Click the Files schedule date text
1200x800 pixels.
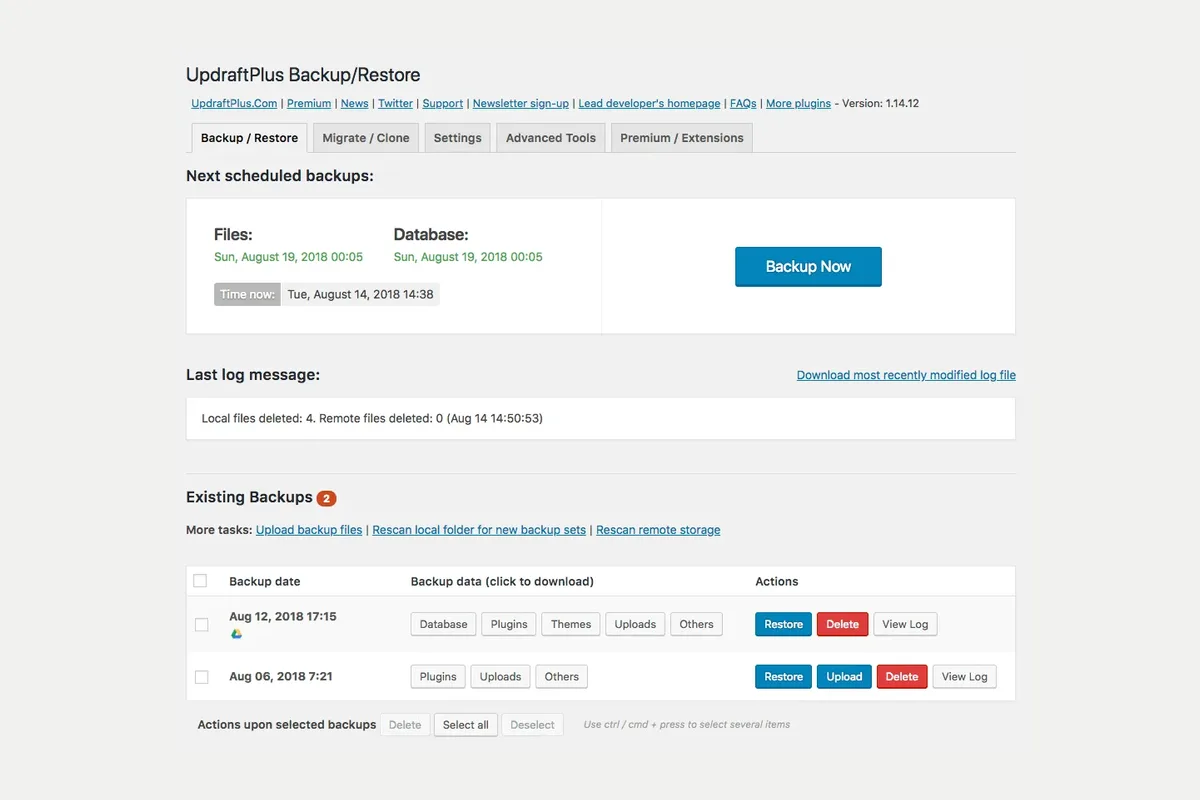point(288,257)
